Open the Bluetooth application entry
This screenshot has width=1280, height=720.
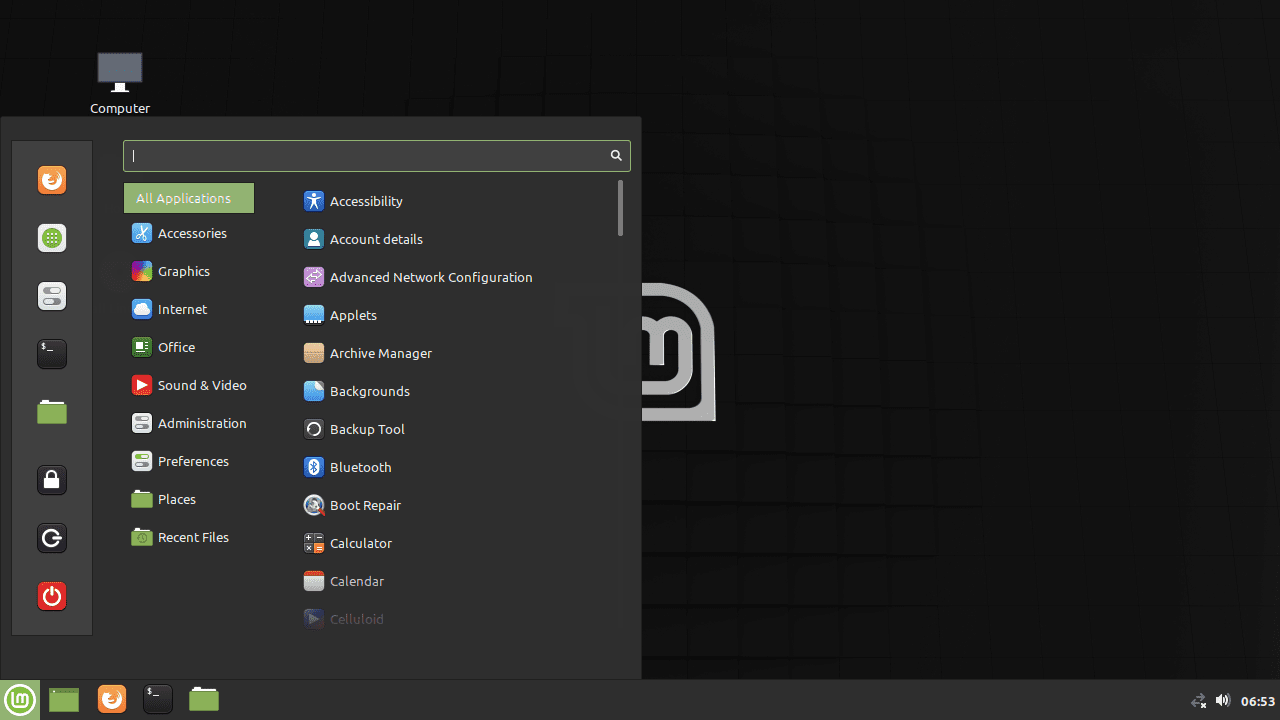click(x=360, y=467)
